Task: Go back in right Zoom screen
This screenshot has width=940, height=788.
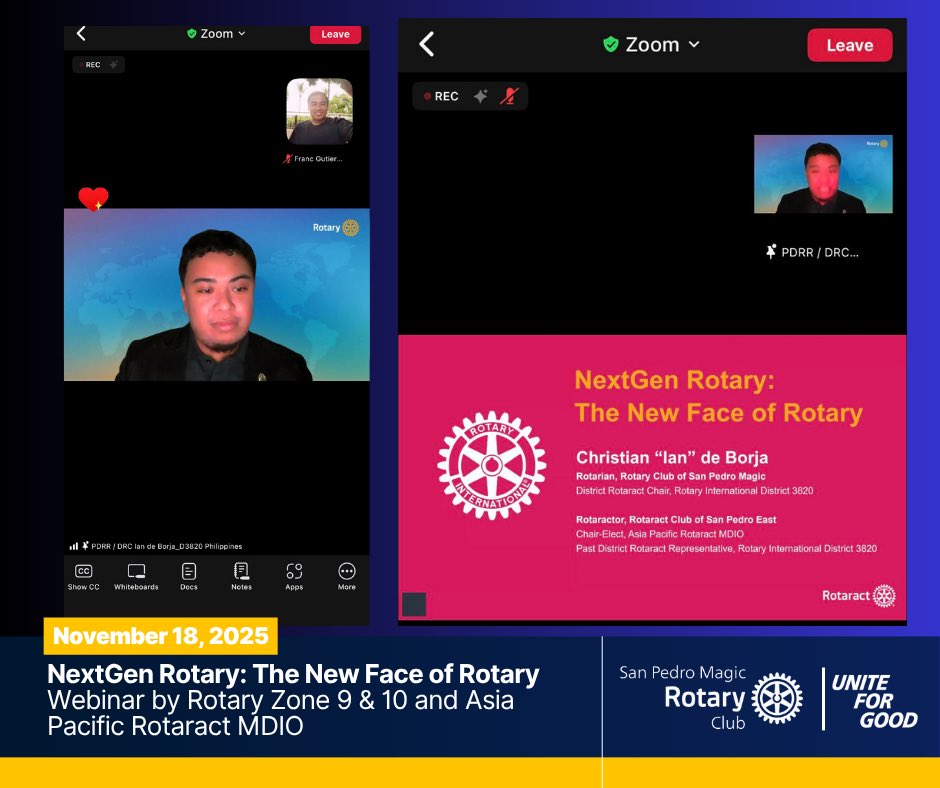Action: 426,44
